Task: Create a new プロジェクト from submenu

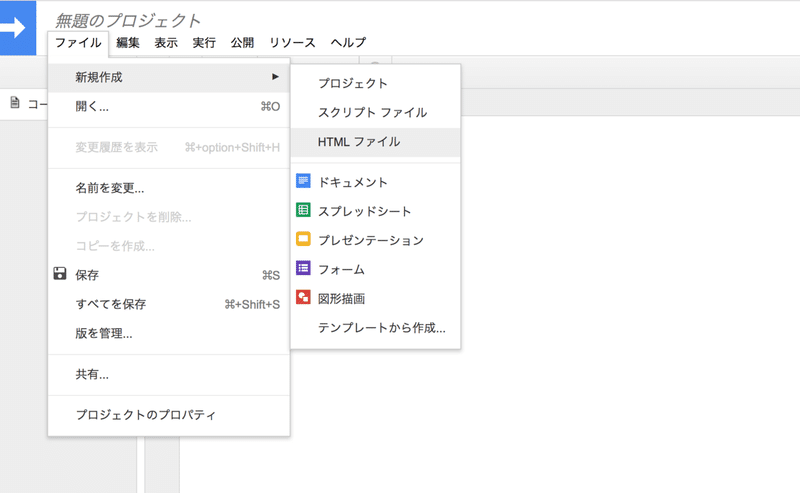Action: click(x=376, y=83)
